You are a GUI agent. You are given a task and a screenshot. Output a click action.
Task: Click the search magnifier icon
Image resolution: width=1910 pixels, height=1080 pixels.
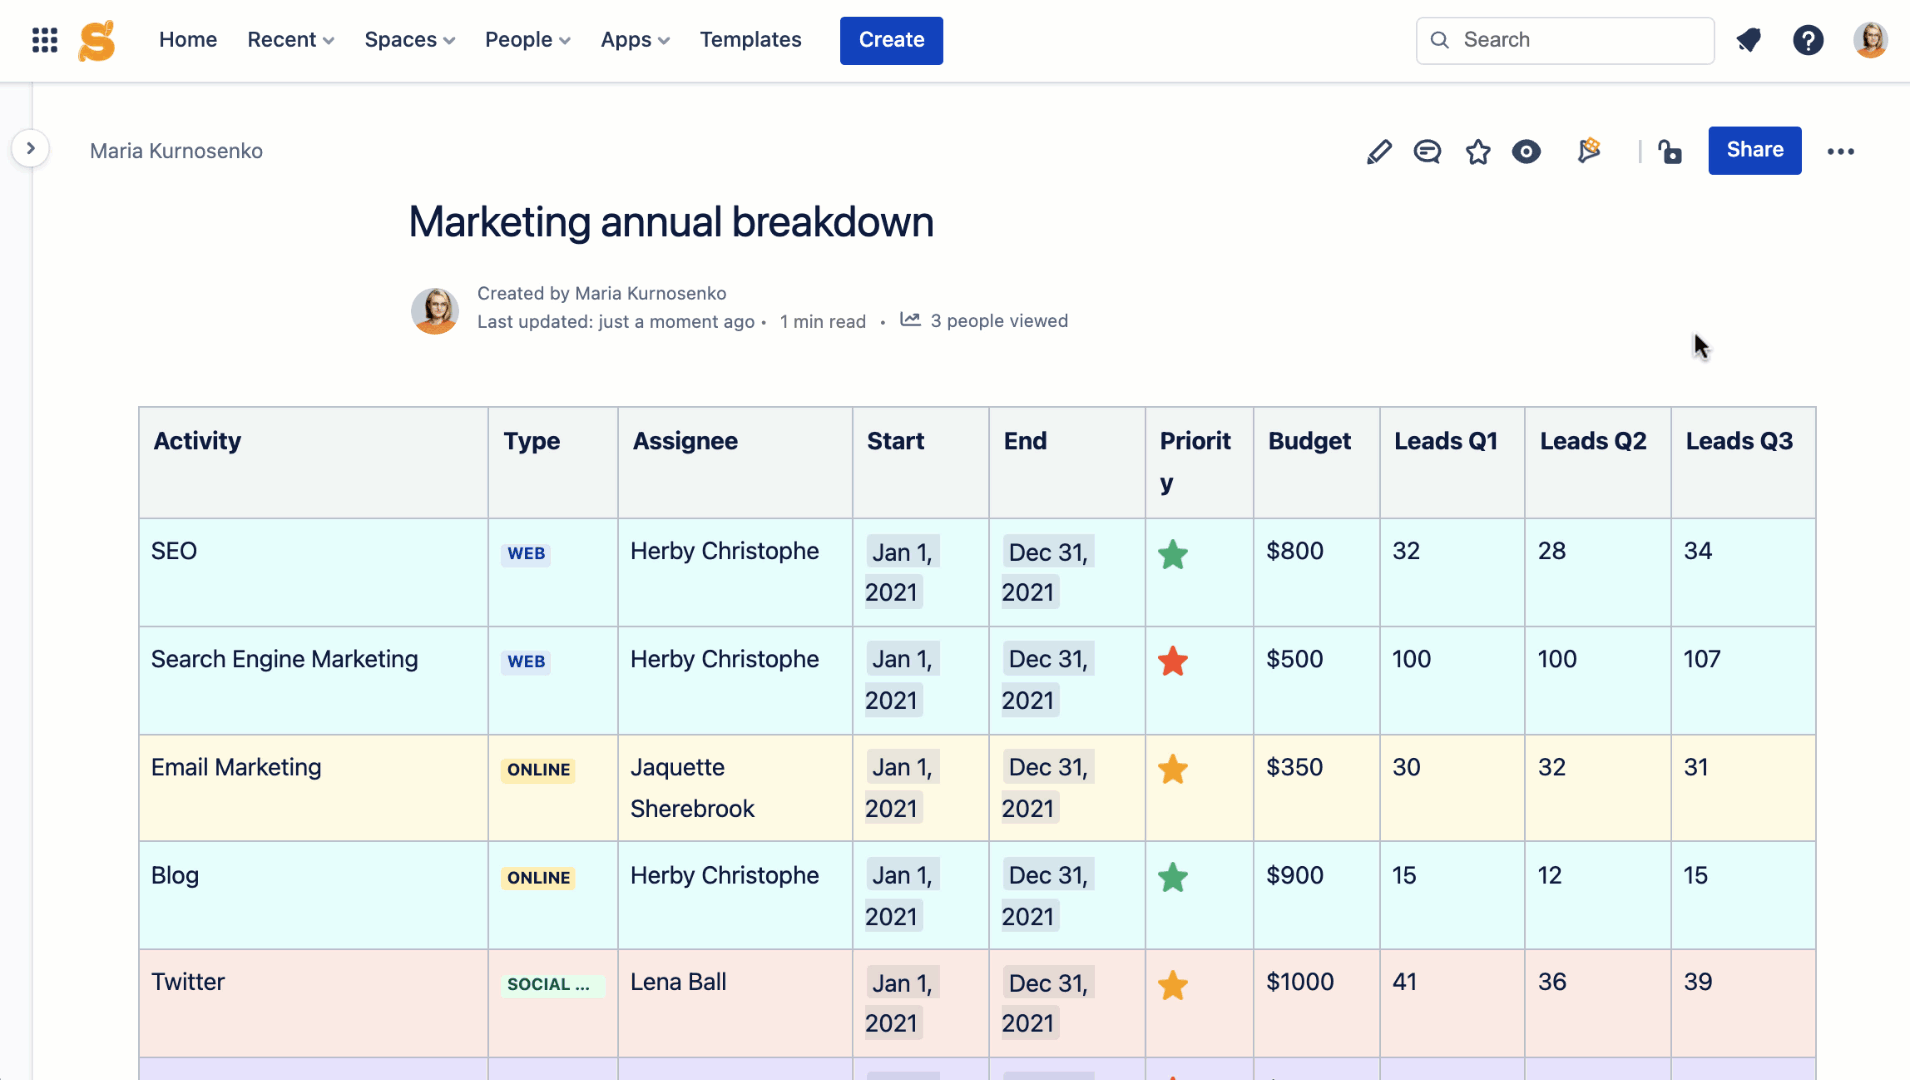point(1439,40)
